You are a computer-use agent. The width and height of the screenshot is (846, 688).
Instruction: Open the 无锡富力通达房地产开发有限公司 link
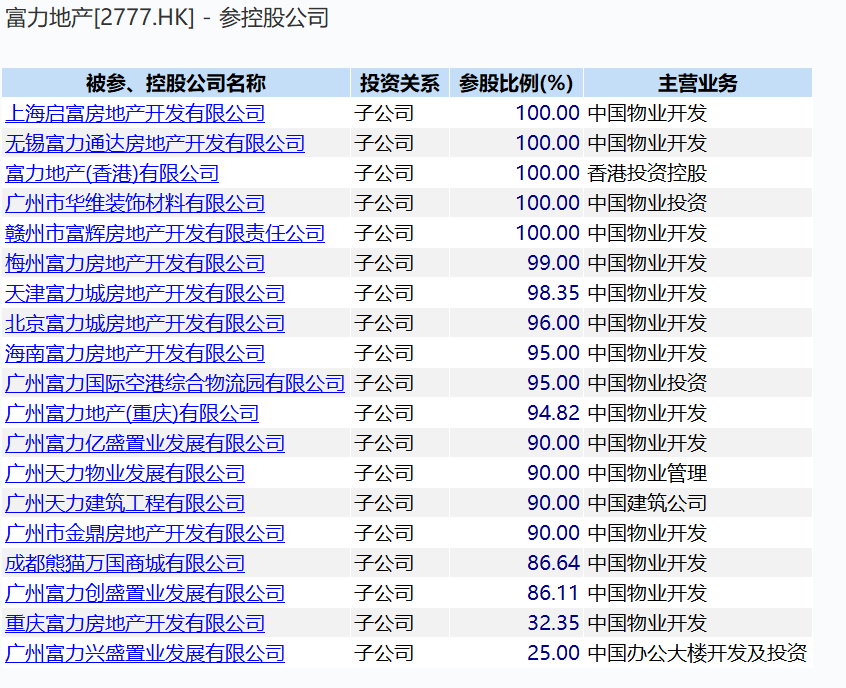157,143
